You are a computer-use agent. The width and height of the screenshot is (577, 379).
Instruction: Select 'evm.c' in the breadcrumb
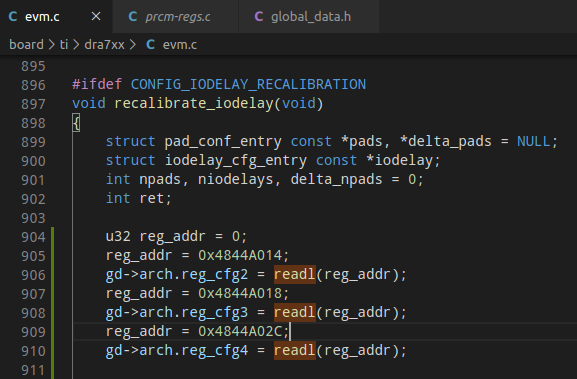point(180,45)
